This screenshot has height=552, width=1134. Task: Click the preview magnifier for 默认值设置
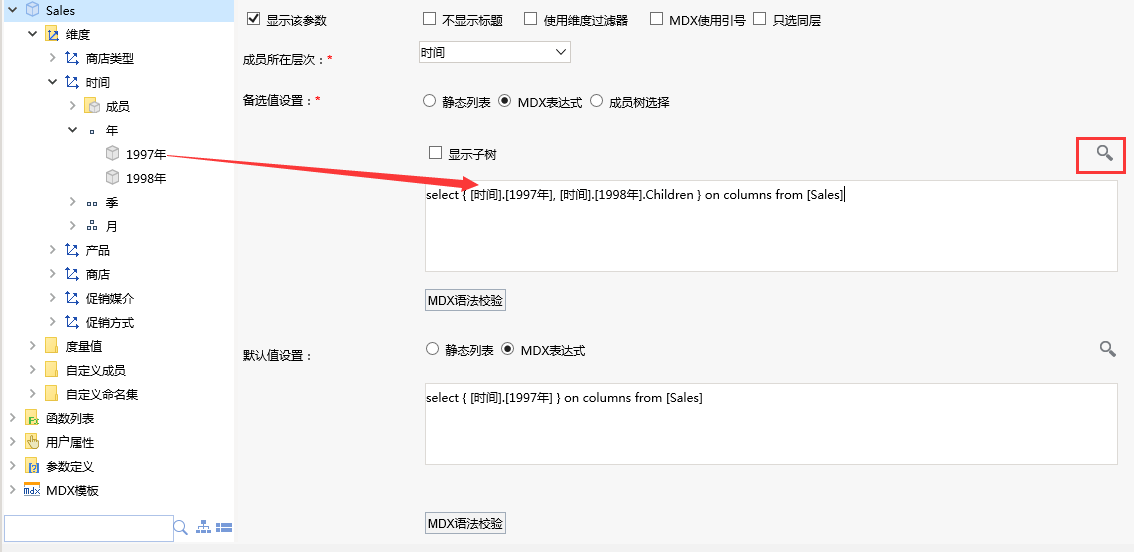pos(1107,349)
